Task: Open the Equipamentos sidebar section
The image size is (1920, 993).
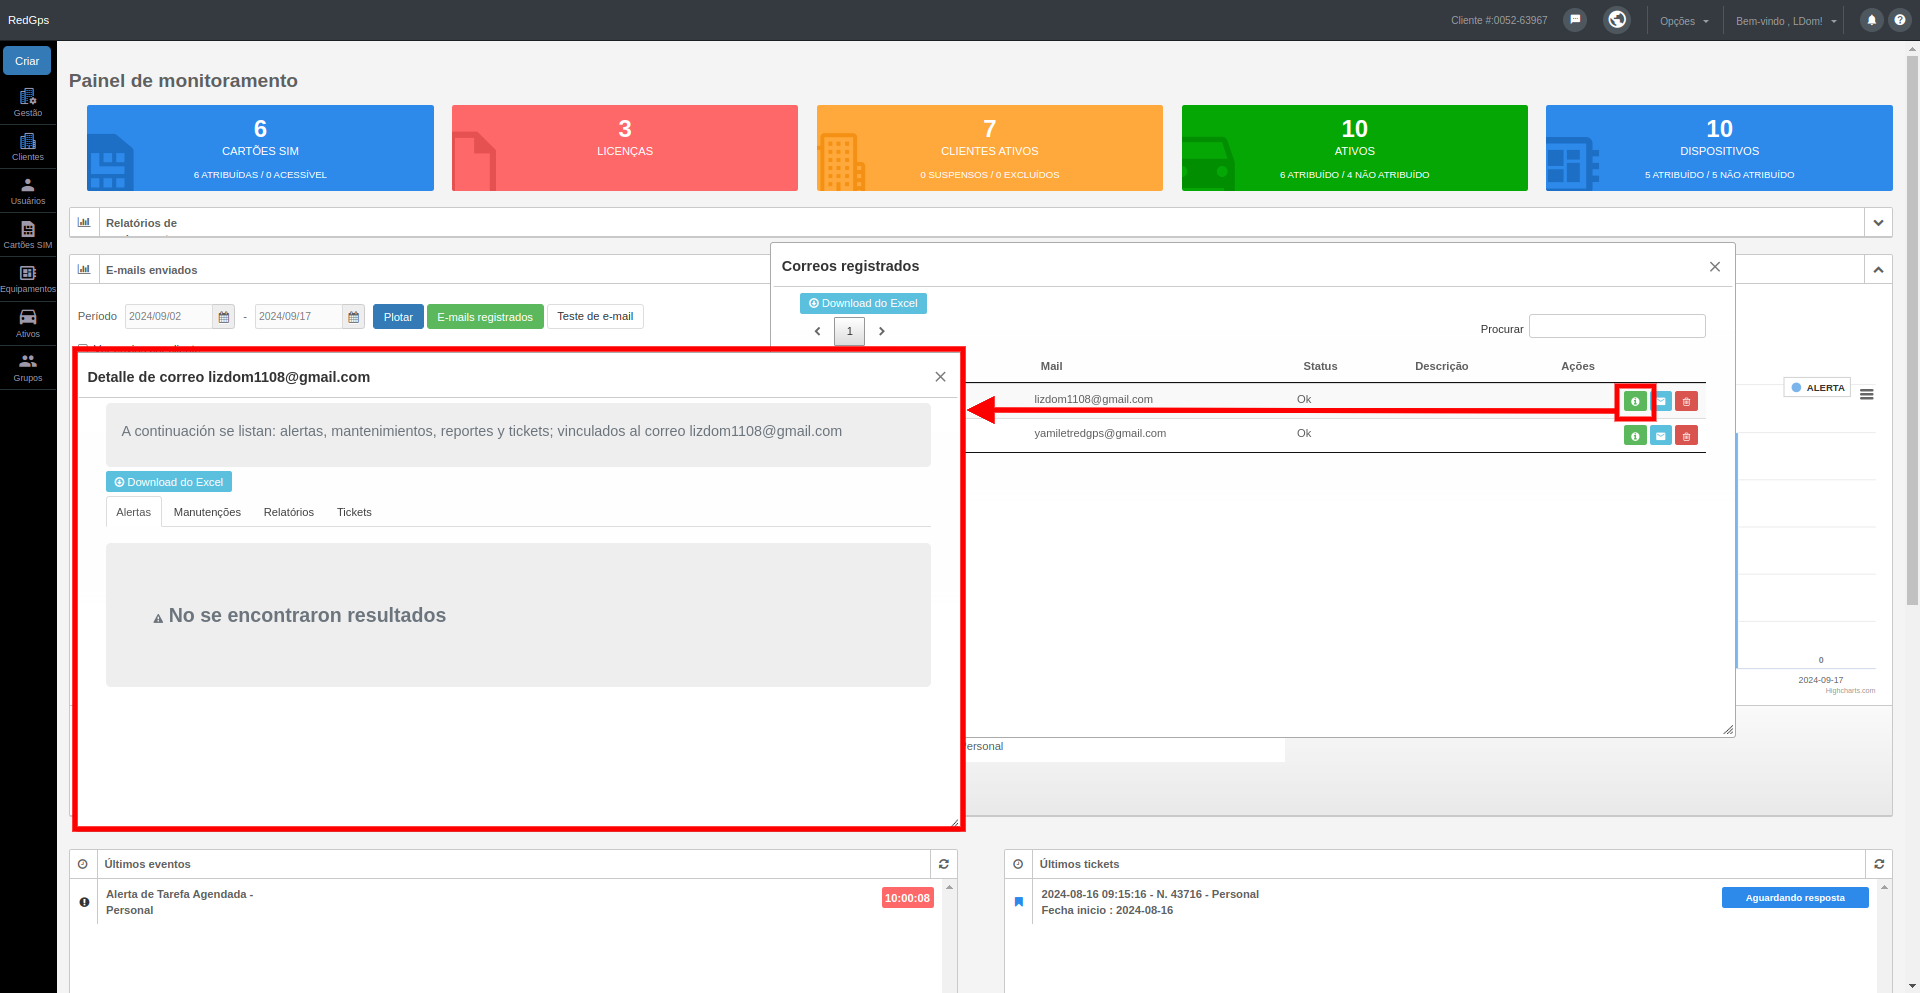Action: [28, 279]
